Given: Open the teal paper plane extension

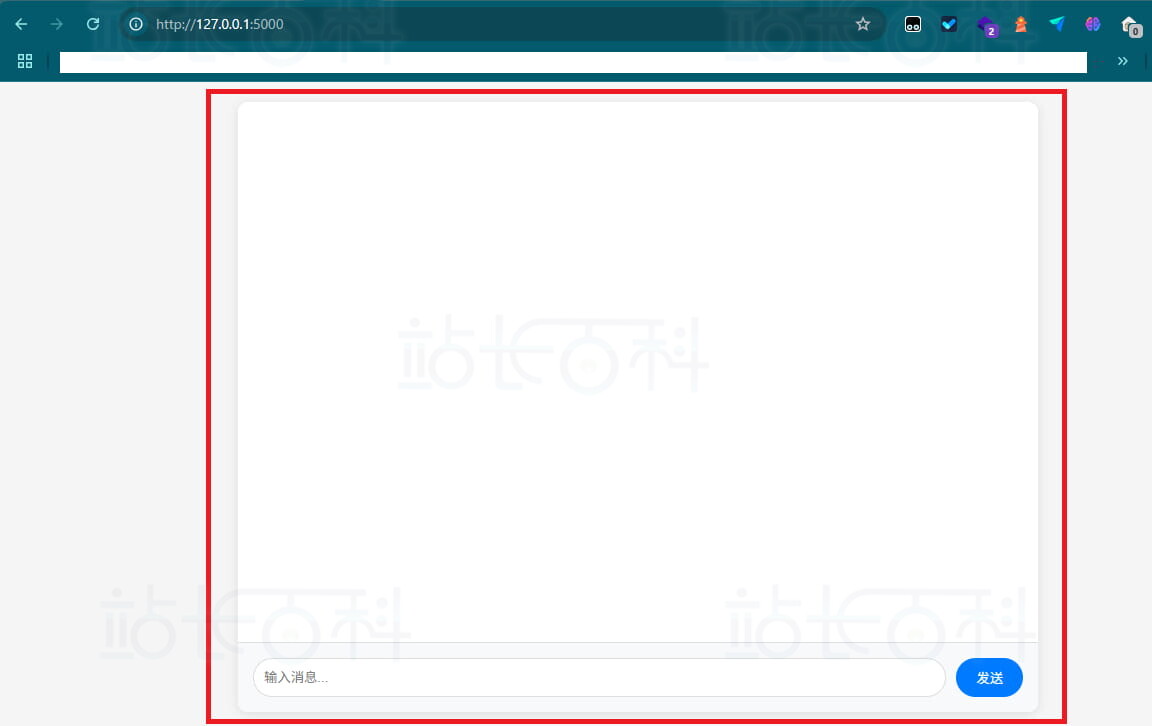Looking at the screenshot, I should [1057, 24].
